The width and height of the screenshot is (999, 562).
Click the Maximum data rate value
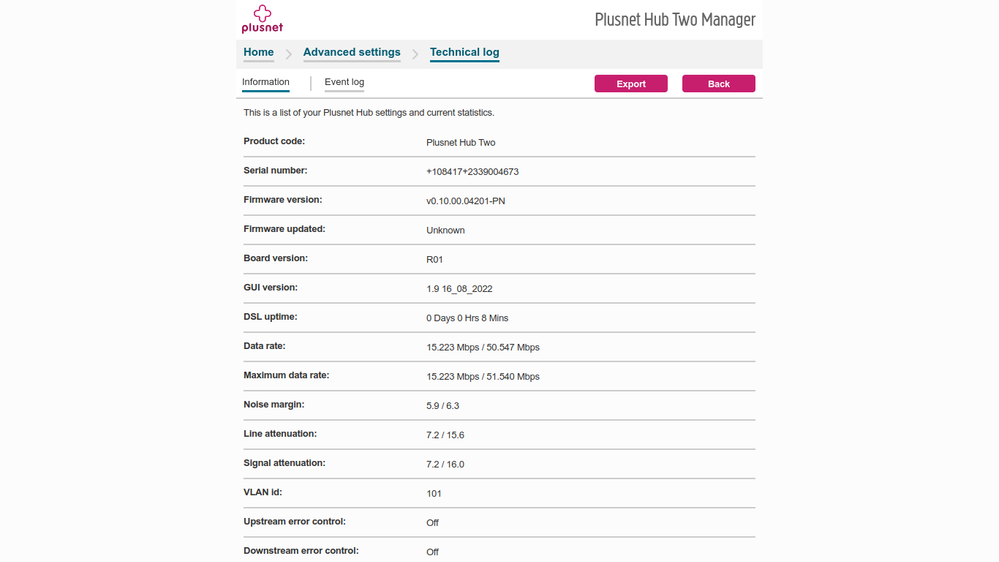[x=483, y=377]
